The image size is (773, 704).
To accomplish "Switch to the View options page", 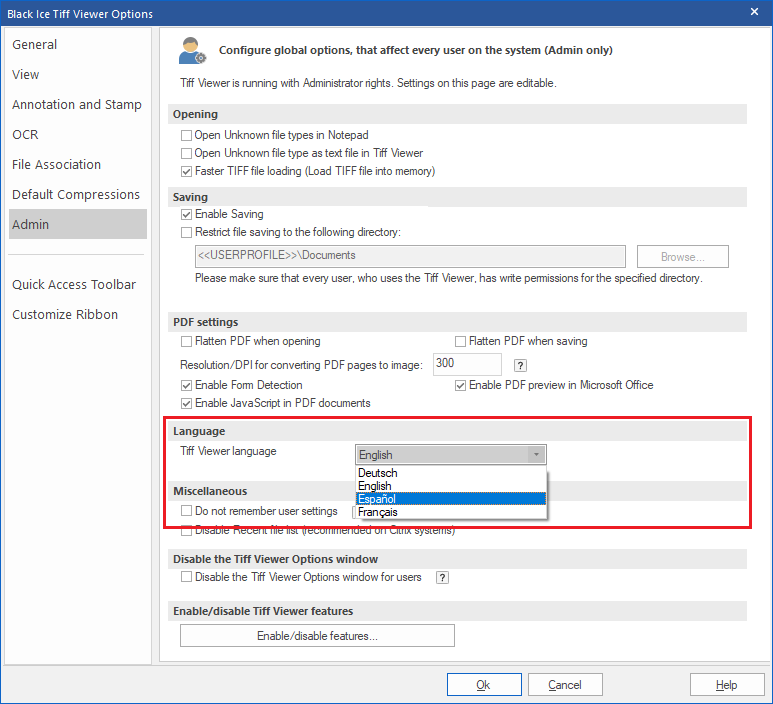I will pyautogui.click(x=78, y=74).
